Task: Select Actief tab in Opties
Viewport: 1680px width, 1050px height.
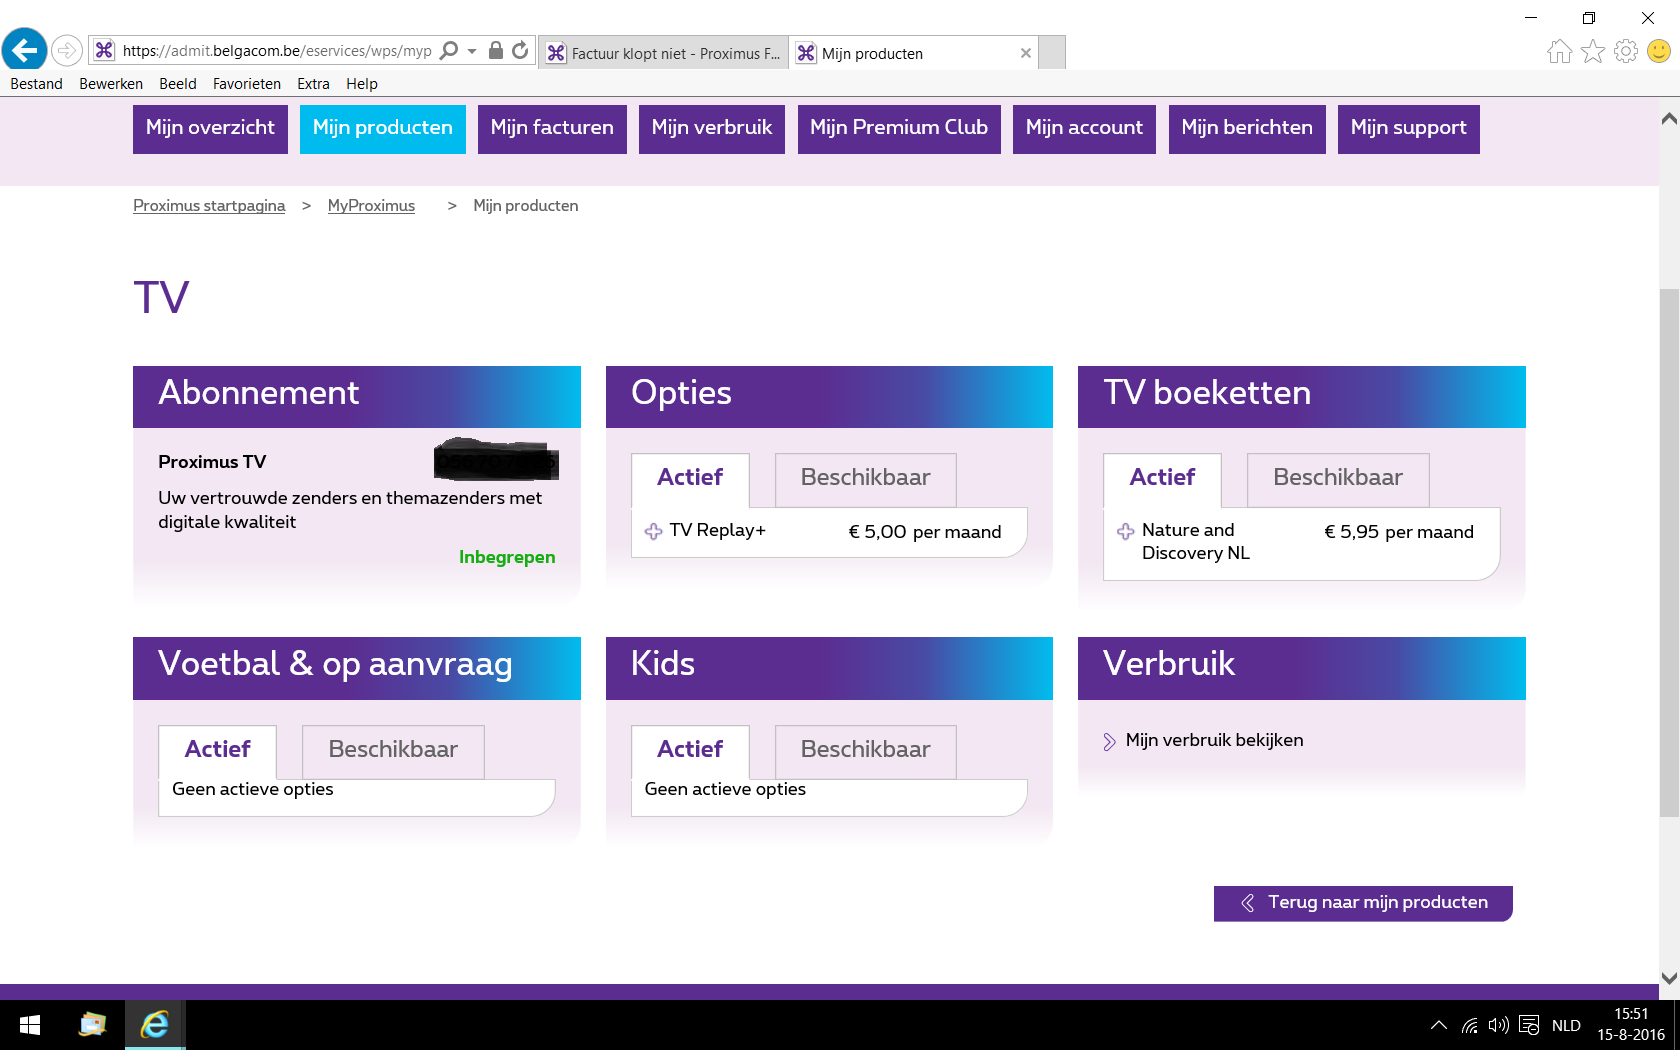Action: [690, 479]
